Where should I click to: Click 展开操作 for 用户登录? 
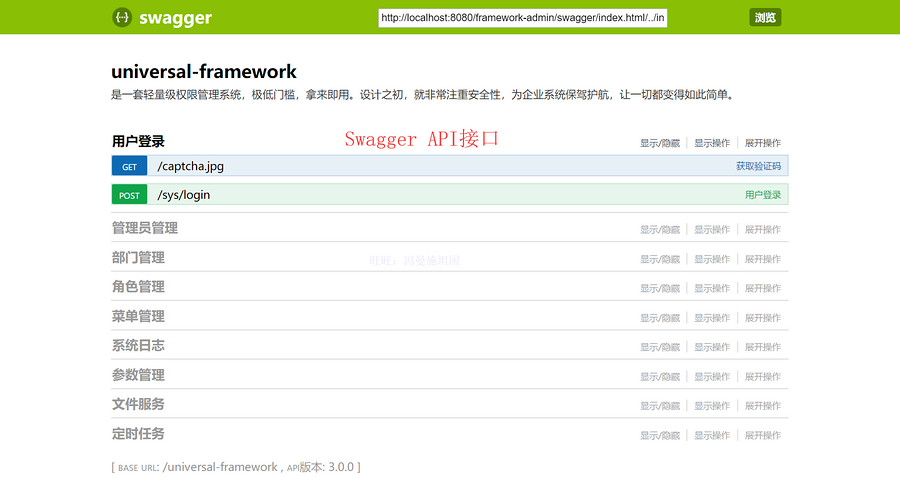tap(763, 143)
